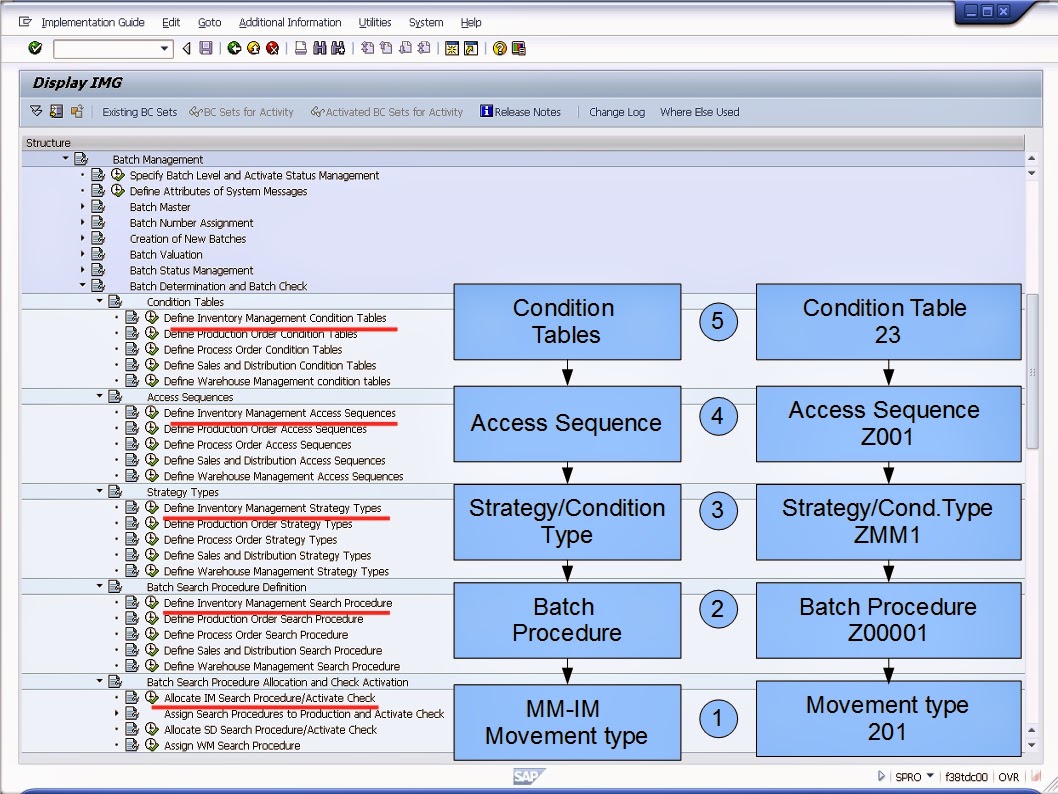The image size is (1058, 794).
Task: Open documentation icon for Batch Master node
Action: [99, 206]
